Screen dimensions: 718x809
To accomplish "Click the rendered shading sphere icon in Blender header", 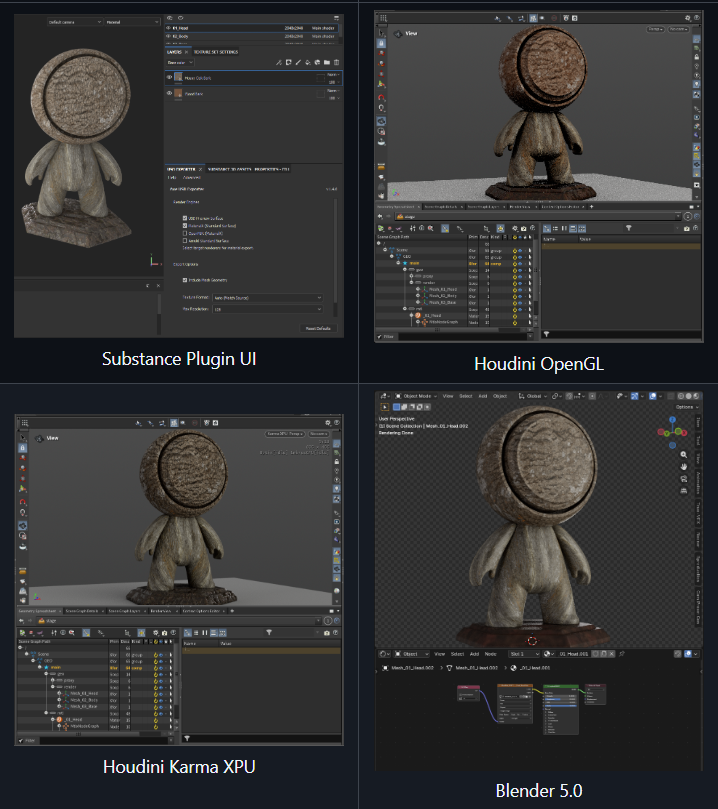I will [696, 396].
